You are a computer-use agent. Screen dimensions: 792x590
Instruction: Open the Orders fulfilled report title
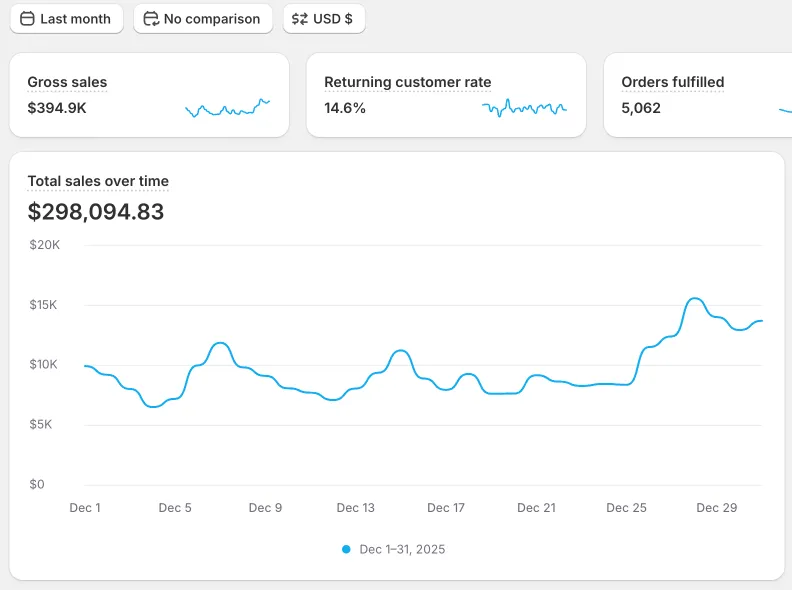(672, 82)
